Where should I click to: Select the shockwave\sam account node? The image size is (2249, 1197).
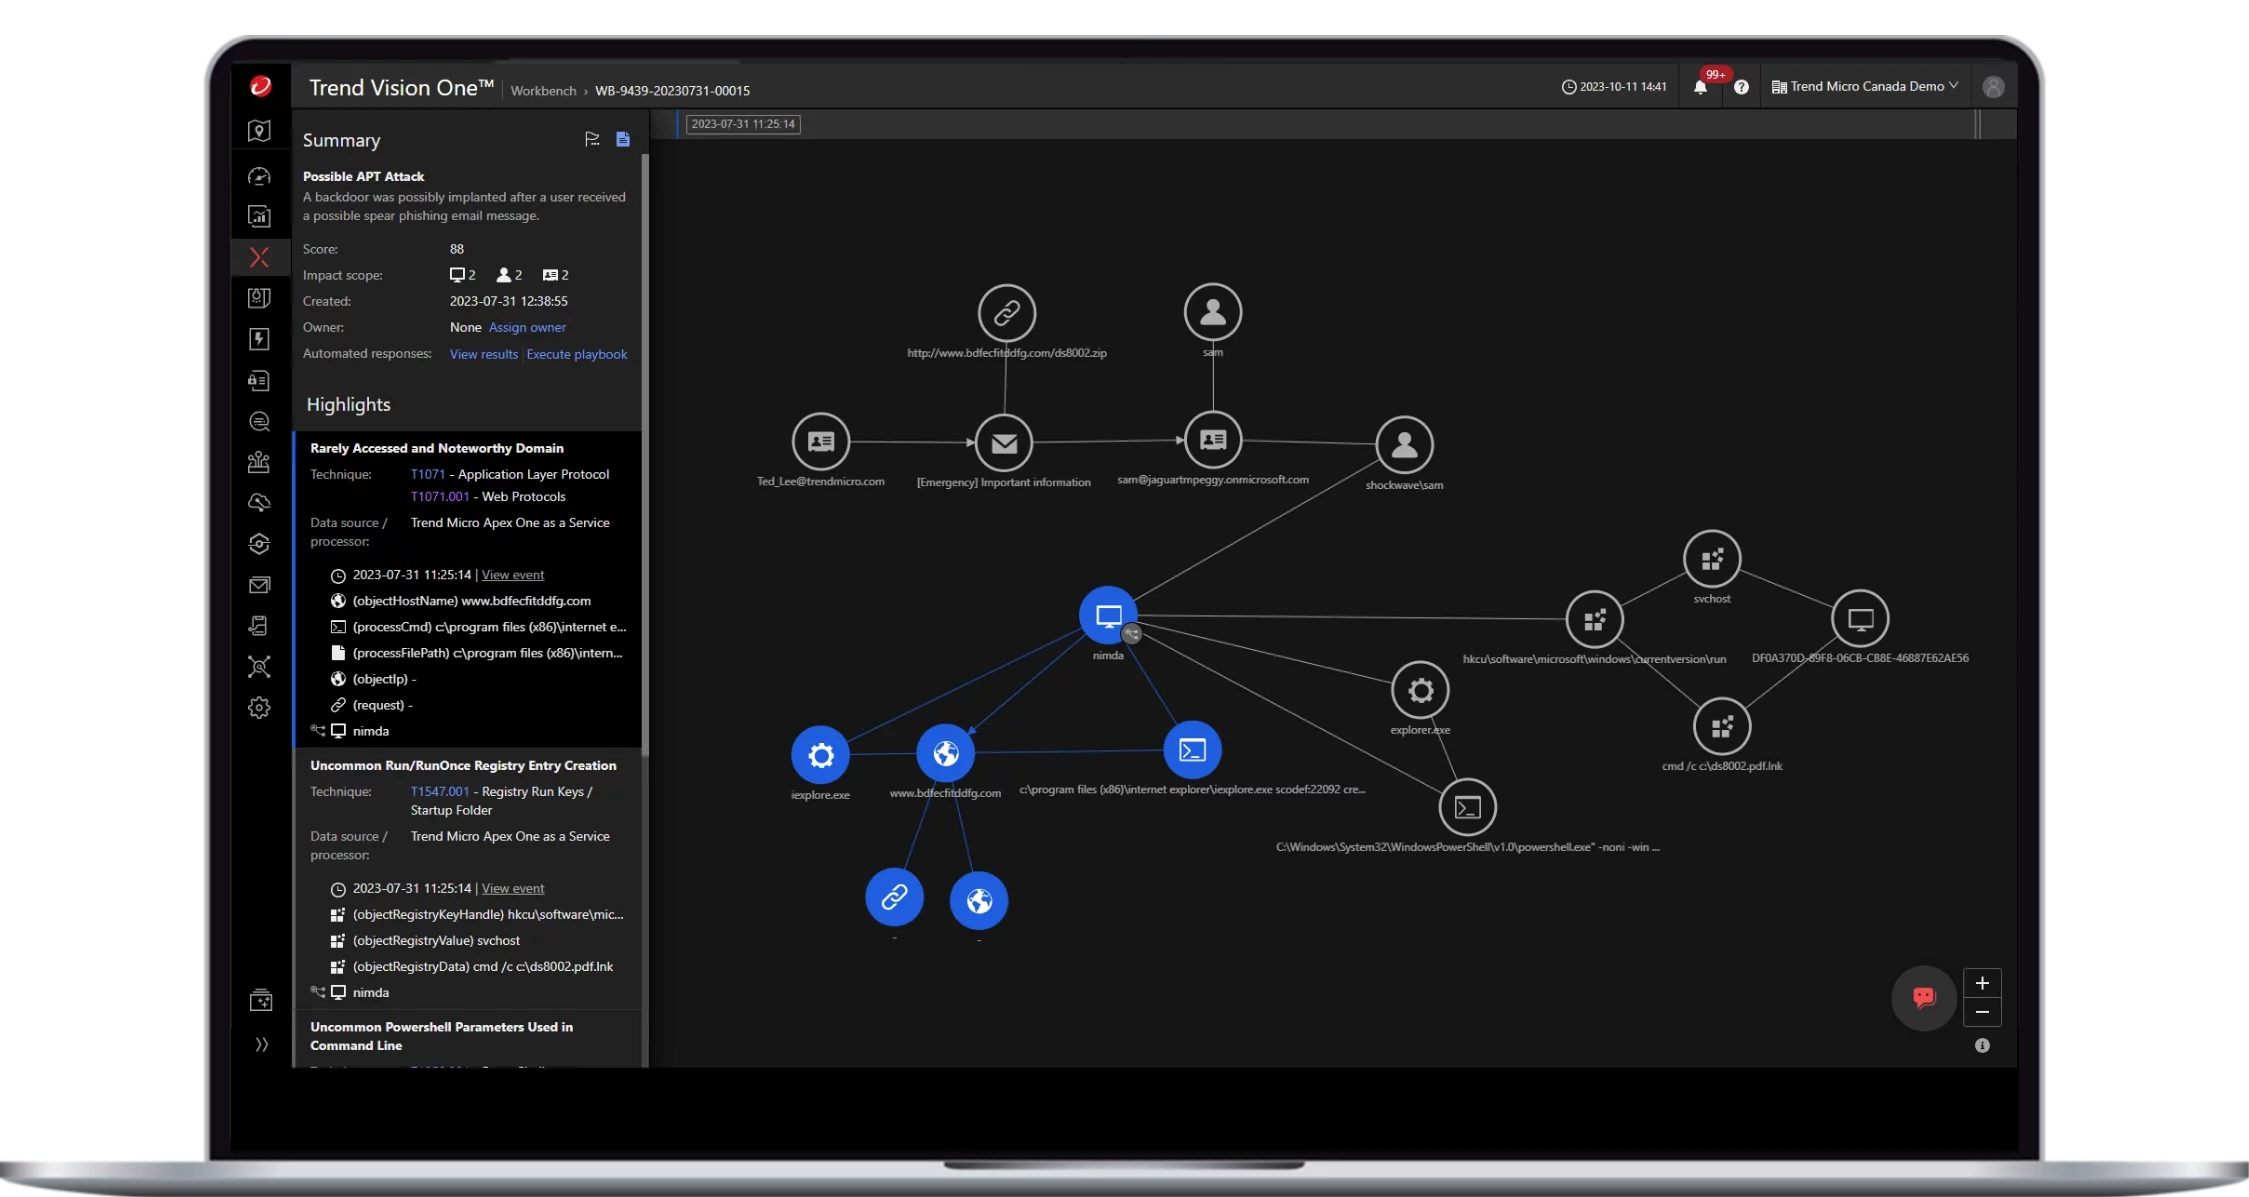pyautogui.click(x=1404, y=445)
